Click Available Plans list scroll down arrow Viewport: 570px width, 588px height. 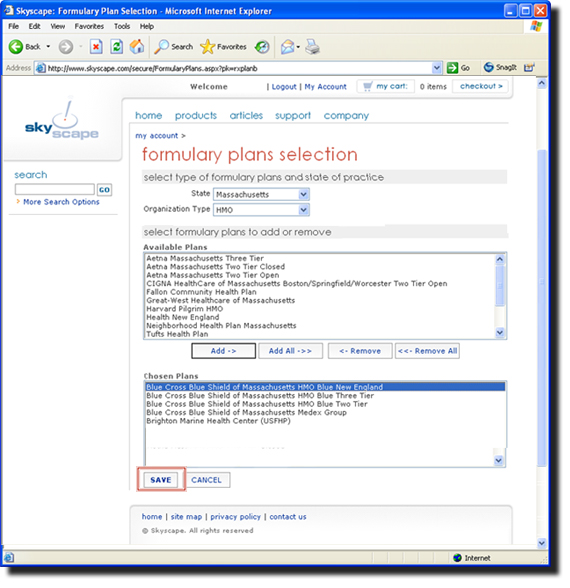pyautogui.click(x=500, y=332)
